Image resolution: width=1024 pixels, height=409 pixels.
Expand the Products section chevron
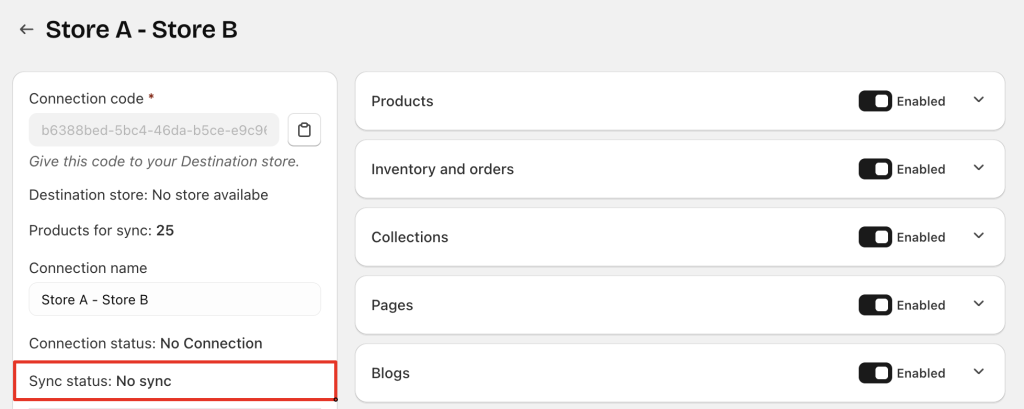coord(979,101)
